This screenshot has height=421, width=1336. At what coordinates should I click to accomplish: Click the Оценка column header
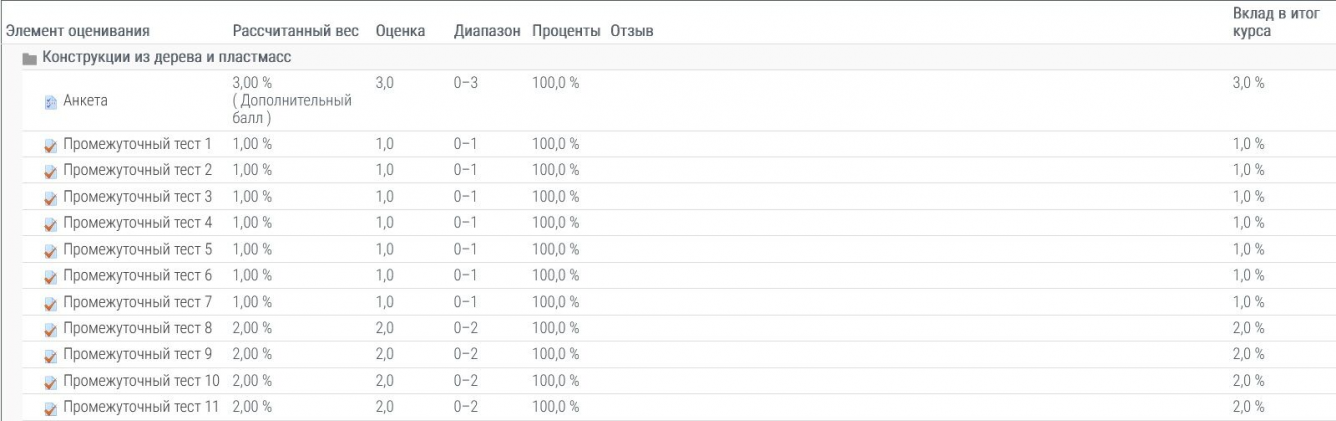(x=401, y=32)
